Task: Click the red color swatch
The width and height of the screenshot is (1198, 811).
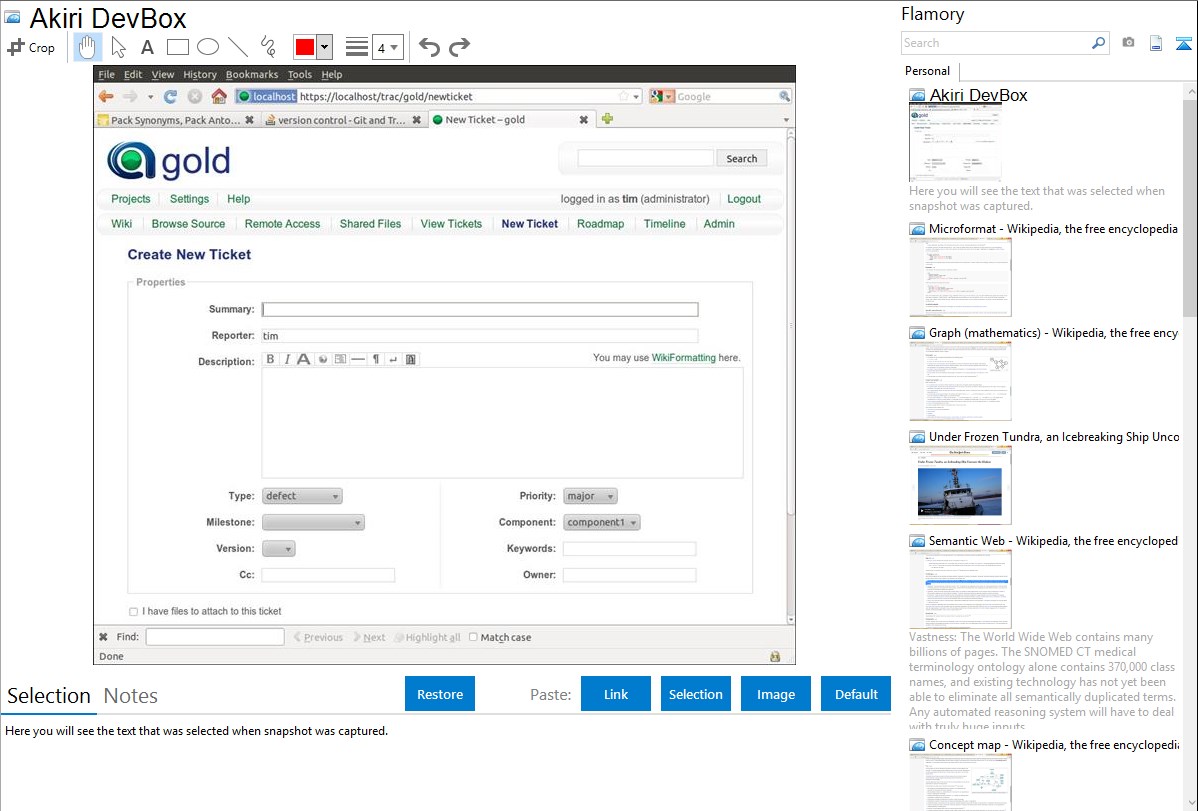Action: 305,47
